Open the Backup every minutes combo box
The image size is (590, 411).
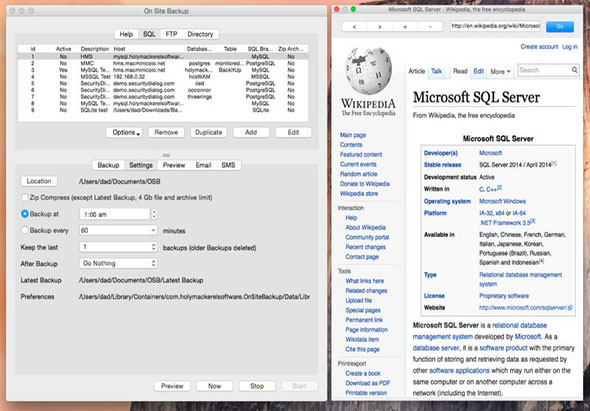click(x=118, y=230)
